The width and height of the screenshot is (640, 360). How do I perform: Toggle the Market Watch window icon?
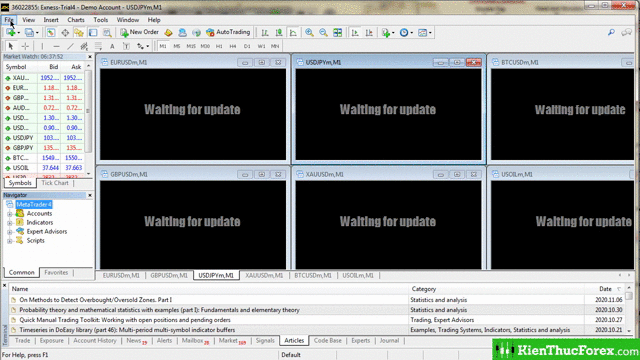(x=51, y=32)
